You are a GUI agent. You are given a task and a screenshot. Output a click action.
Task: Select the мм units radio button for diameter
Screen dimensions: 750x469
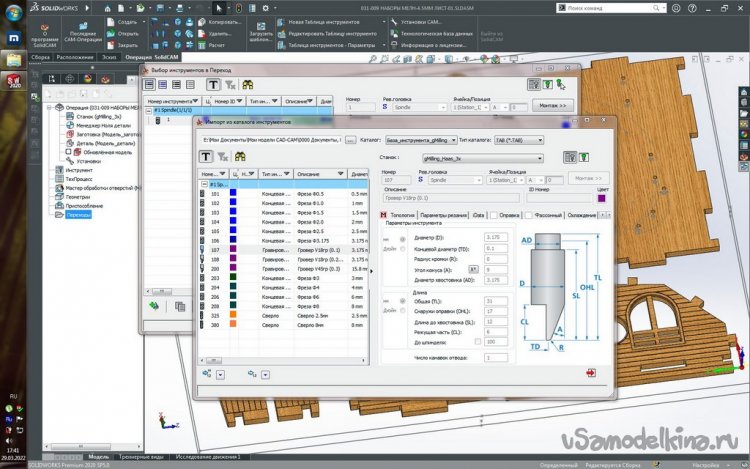[x=402, y=237]
